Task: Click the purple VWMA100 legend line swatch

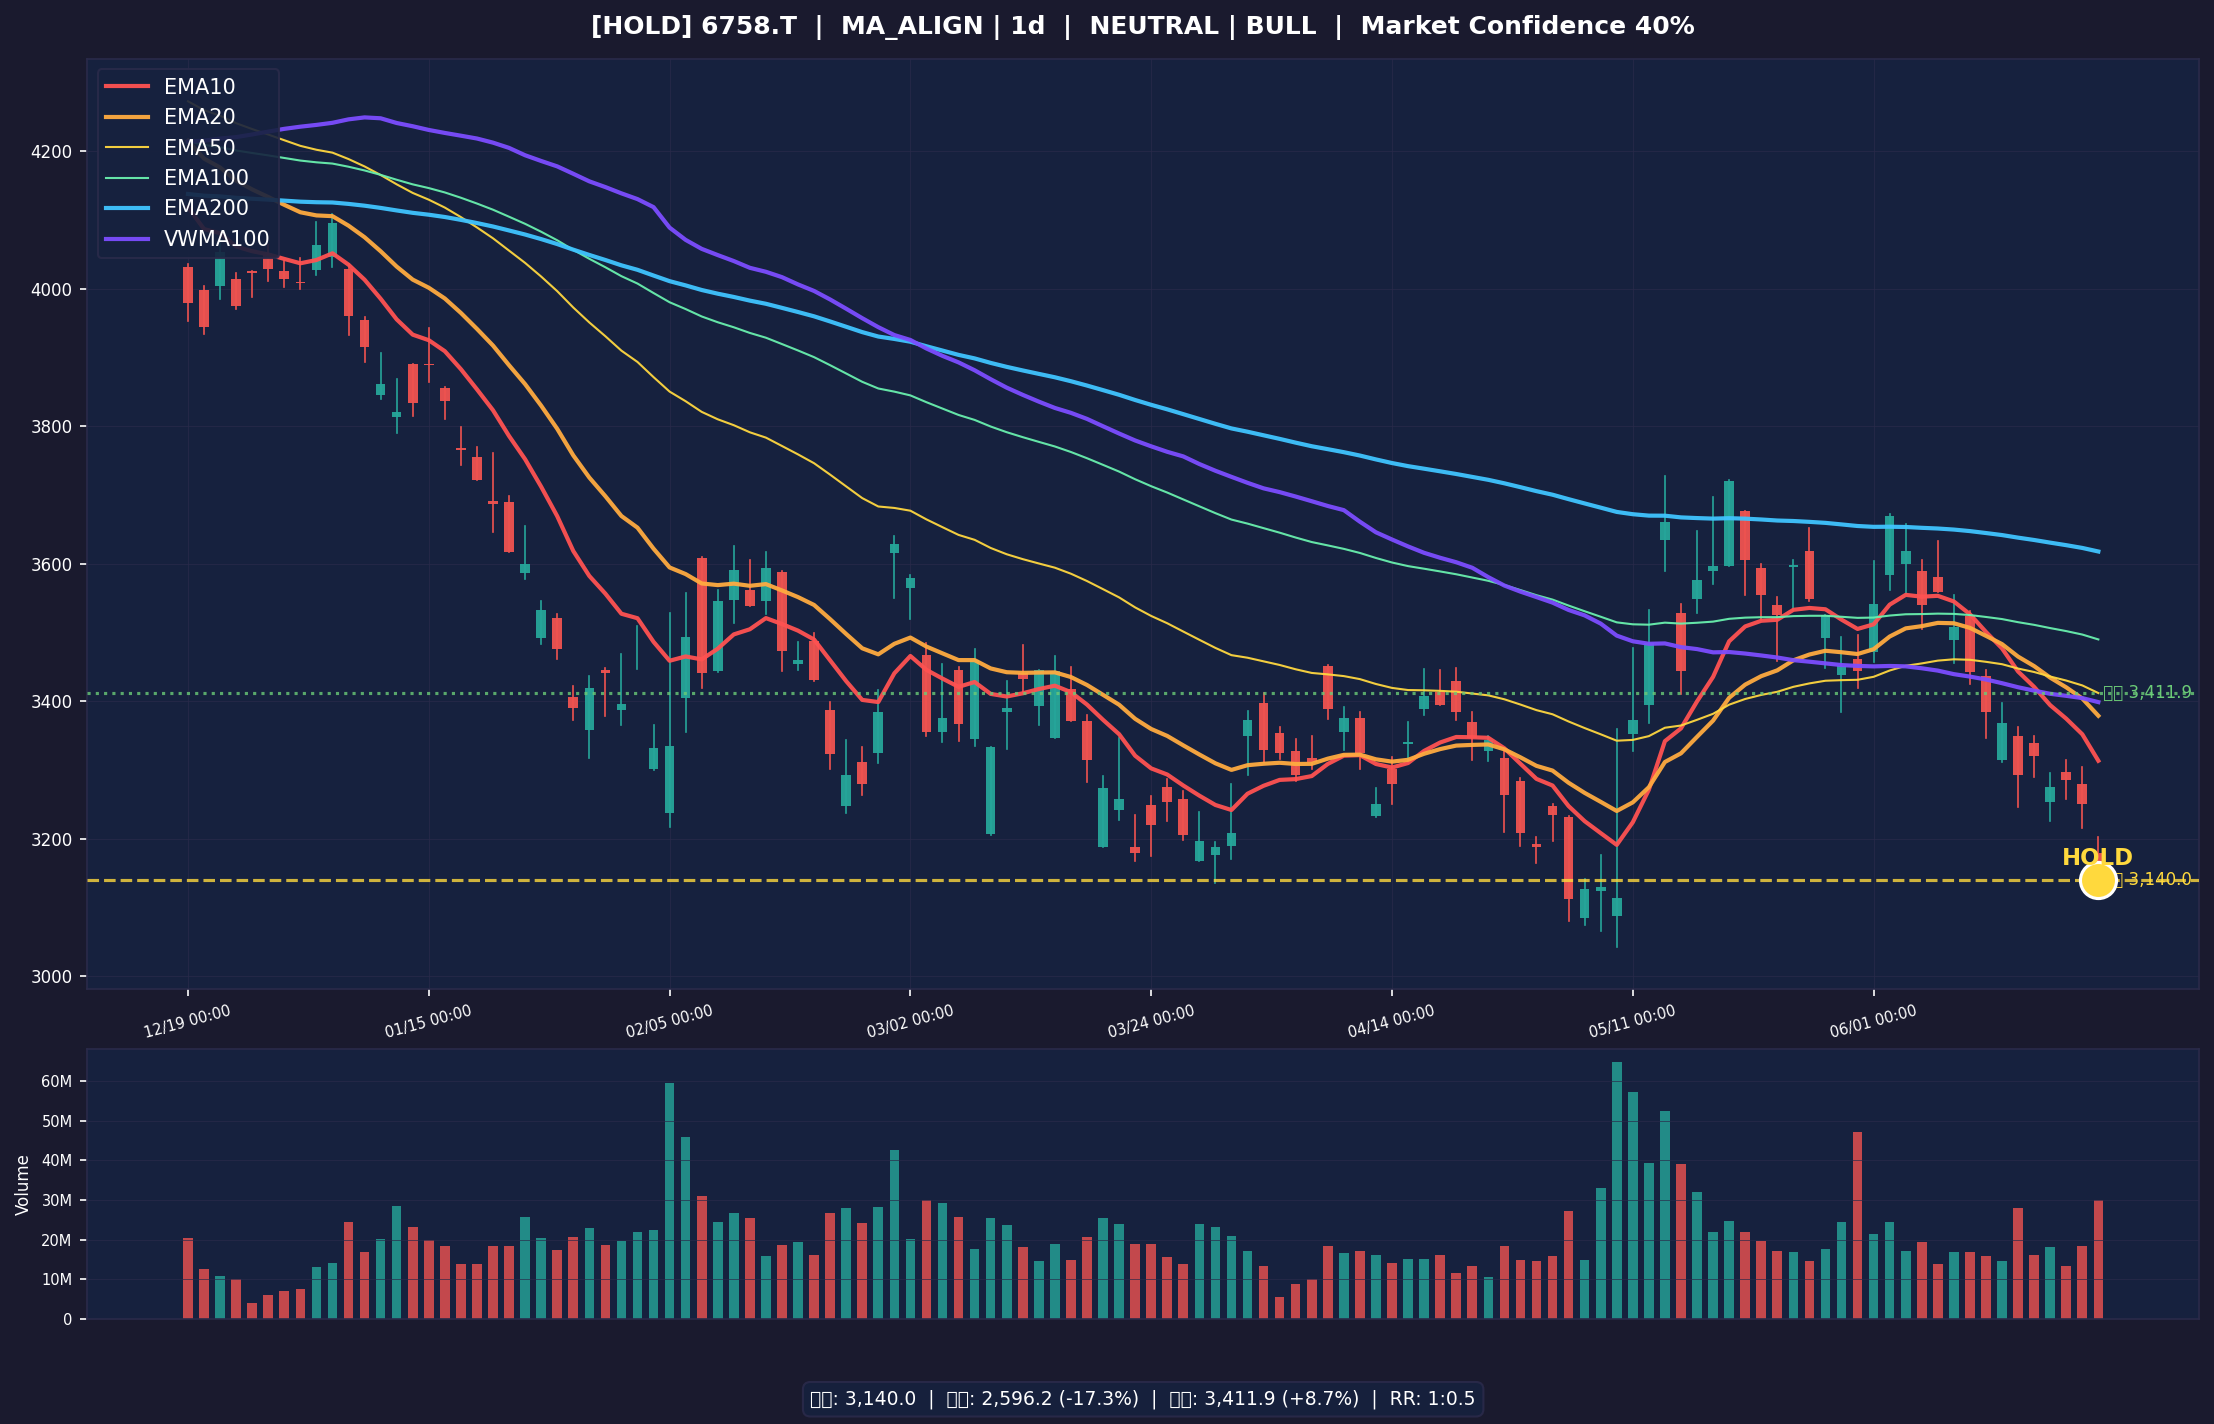Action: click(127, 239)
